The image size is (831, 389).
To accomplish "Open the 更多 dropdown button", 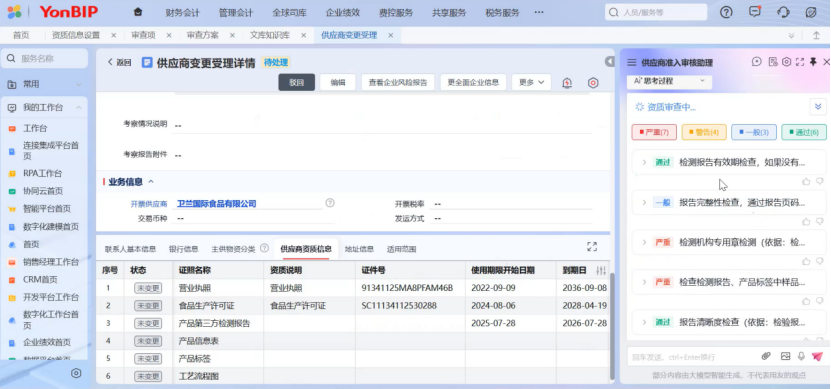I will coord(532,82).
